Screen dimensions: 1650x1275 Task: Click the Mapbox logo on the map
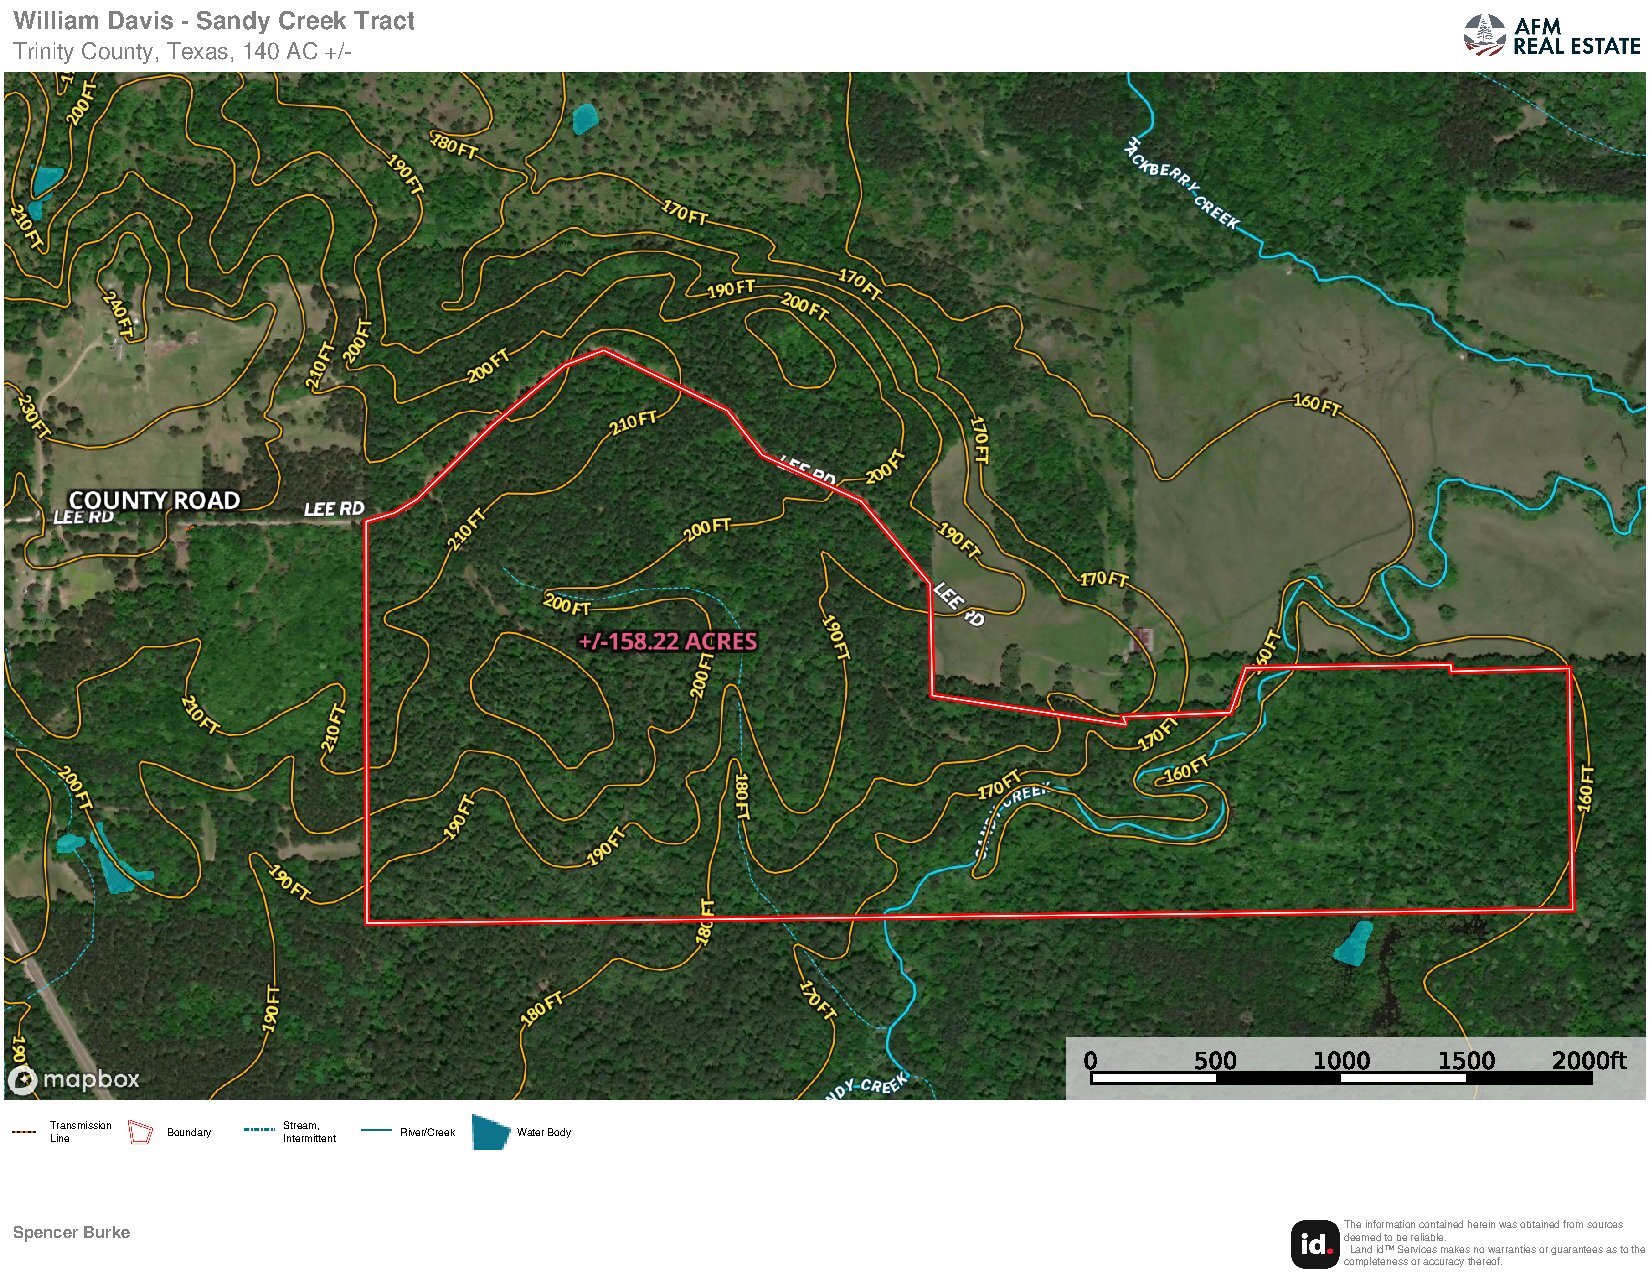(x=75, y=1080)
